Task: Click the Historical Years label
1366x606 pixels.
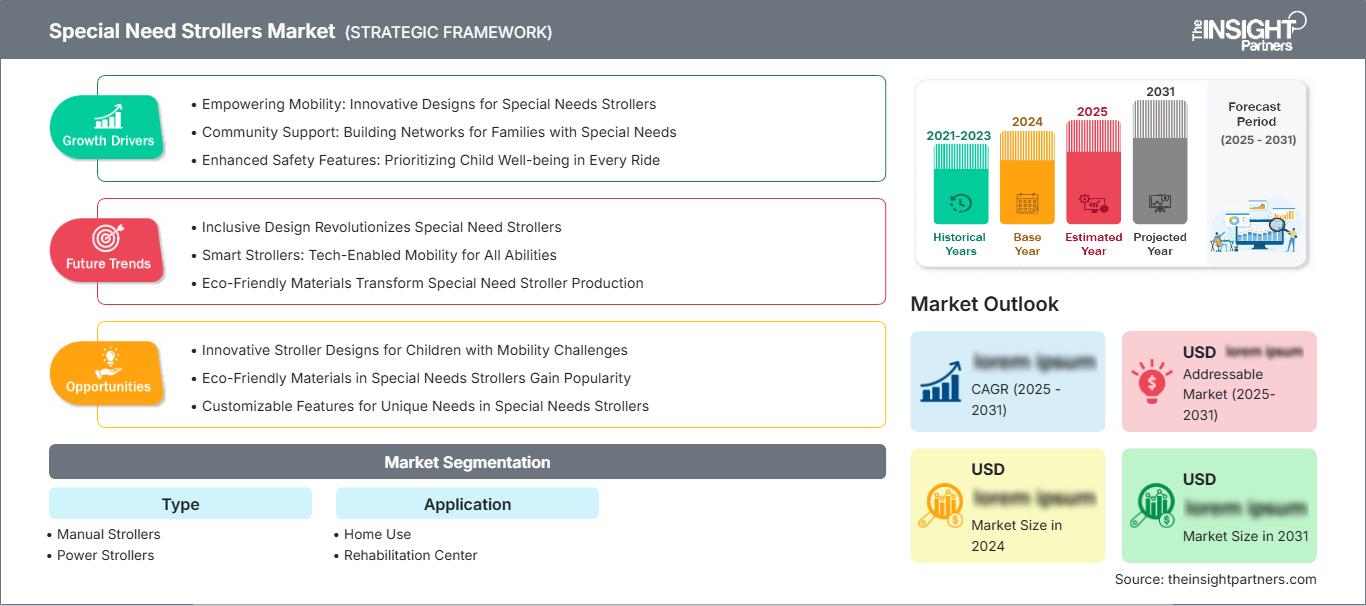Action: [960, 244]
